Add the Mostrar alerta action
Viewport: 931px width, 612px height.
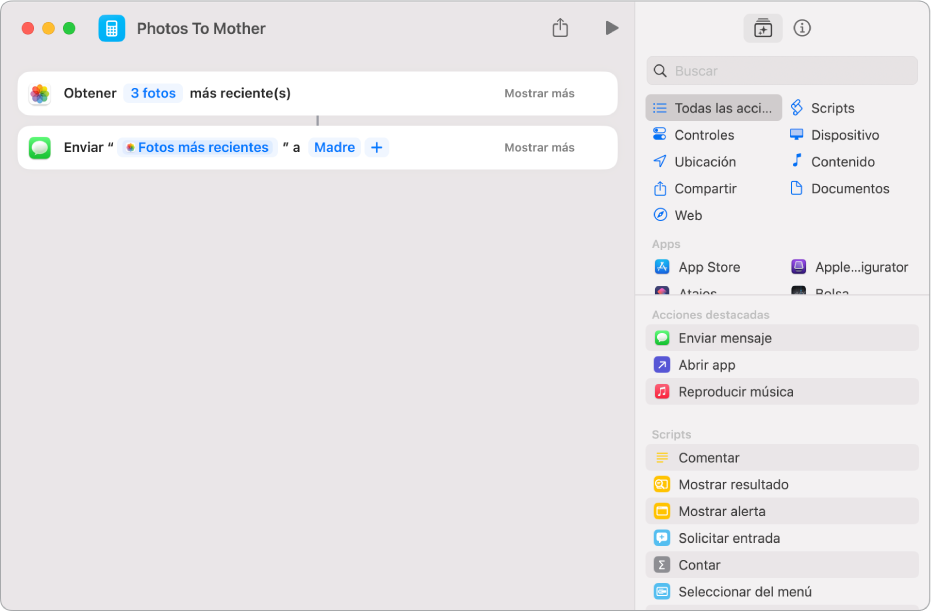click(x=782, y=511)
